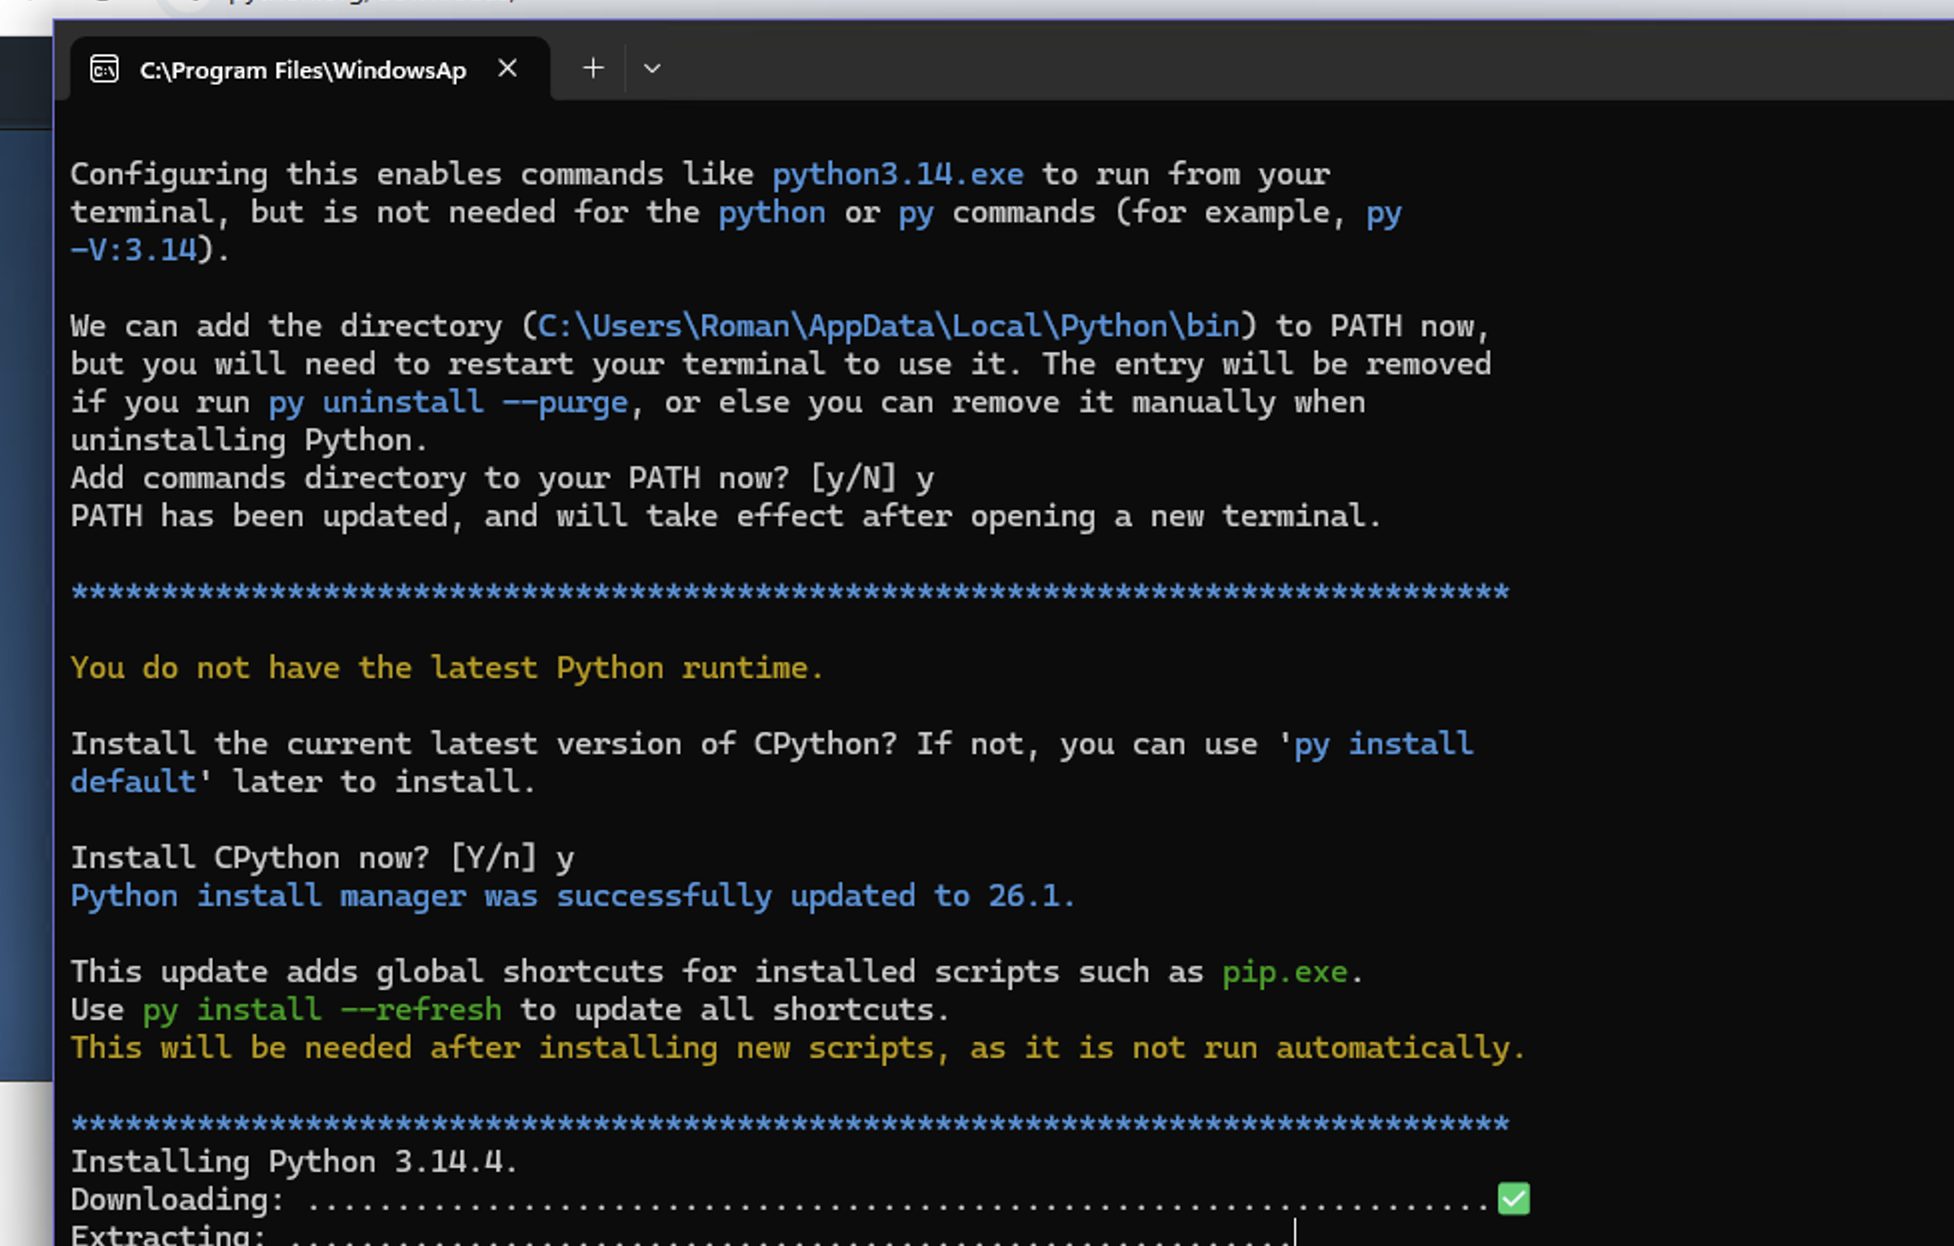The height and width of the screenshot is (1246, 1954).
Task: Click the python3.14.exe text
Action: [x=897, y=174]
